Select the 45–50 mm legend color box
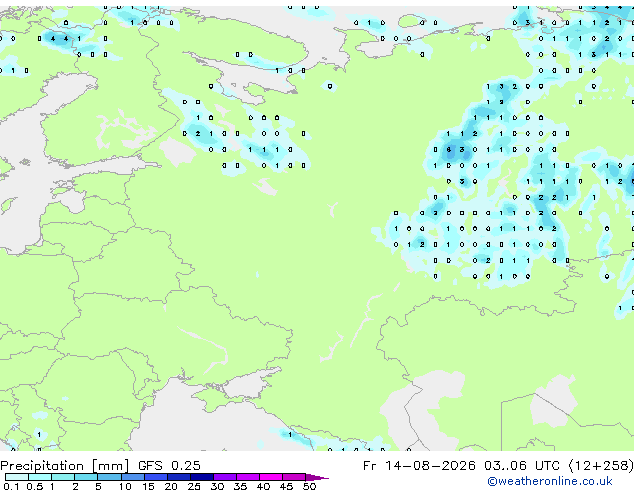 294,477
